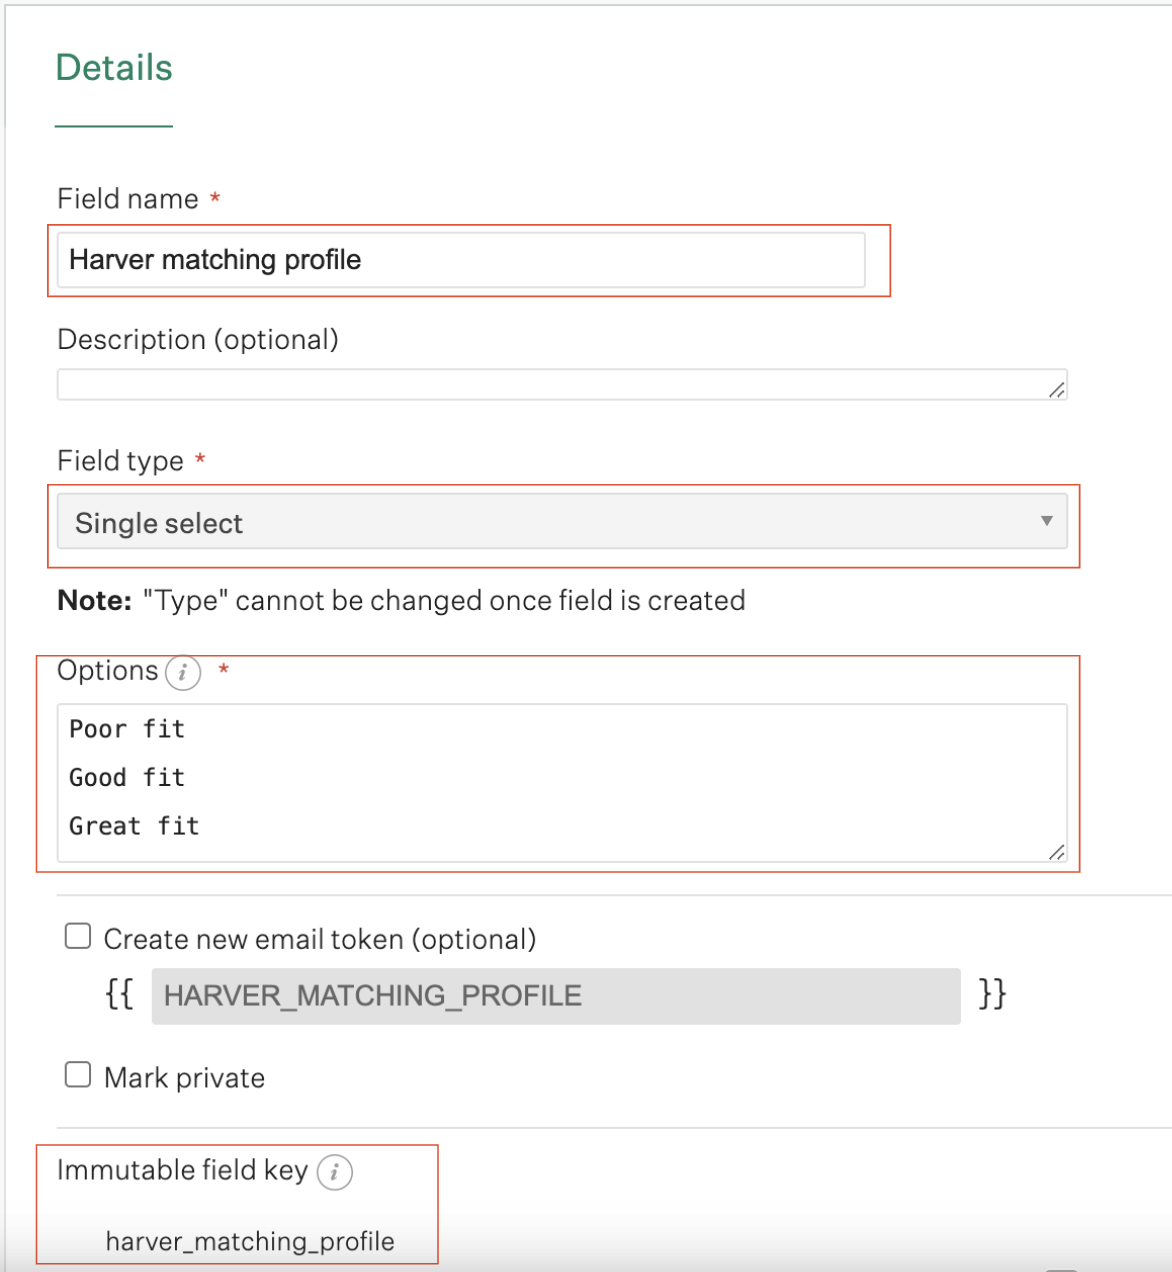This screenshot has width=1172, height=1272.
Task: Click the Immutable field key label
Action: point(183,1170)
